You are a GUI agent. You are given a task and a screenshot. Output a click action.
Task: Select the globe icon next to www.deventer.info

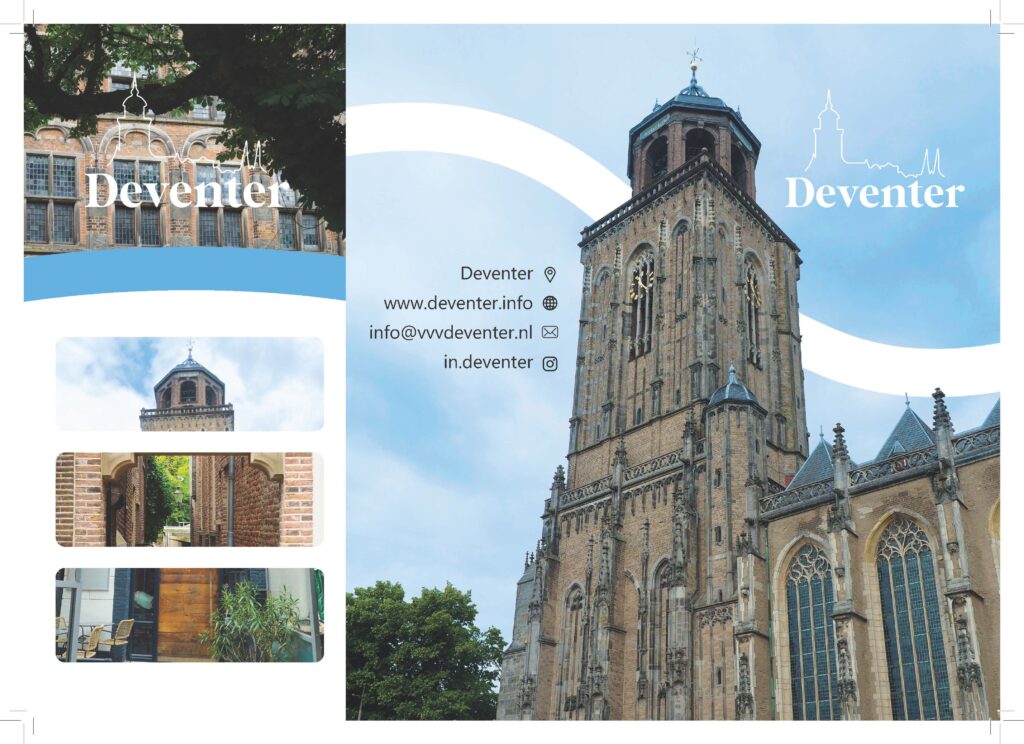(x=551, y=303)
